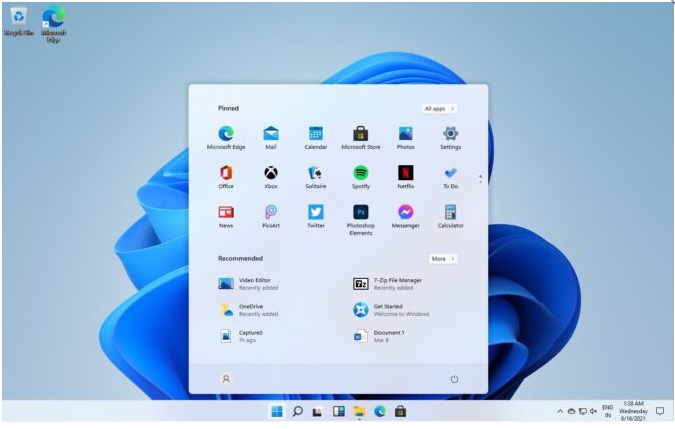Open the News app
675x429 pixels.
point(226,216)
